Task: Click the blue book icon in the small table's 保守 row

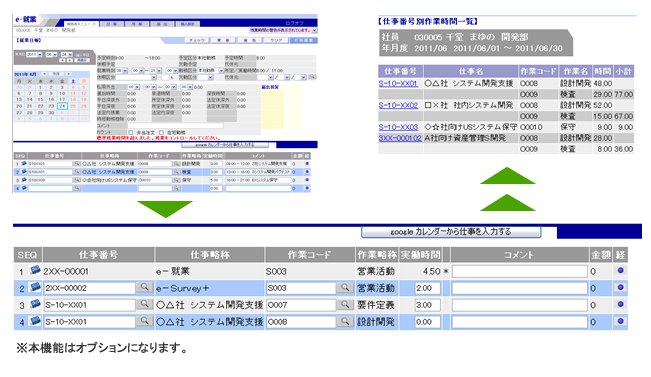Action: tap(24, 180)
